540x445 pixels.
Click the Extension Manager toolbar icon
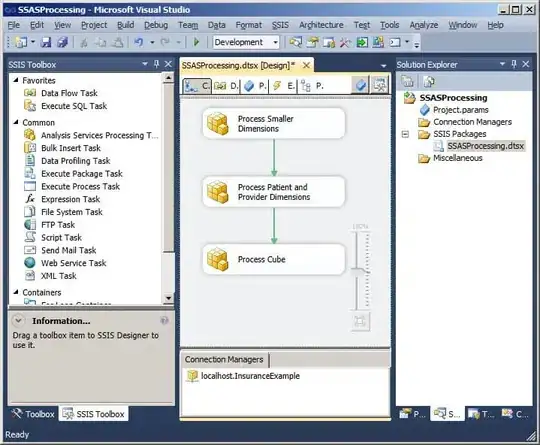[378, 42]
